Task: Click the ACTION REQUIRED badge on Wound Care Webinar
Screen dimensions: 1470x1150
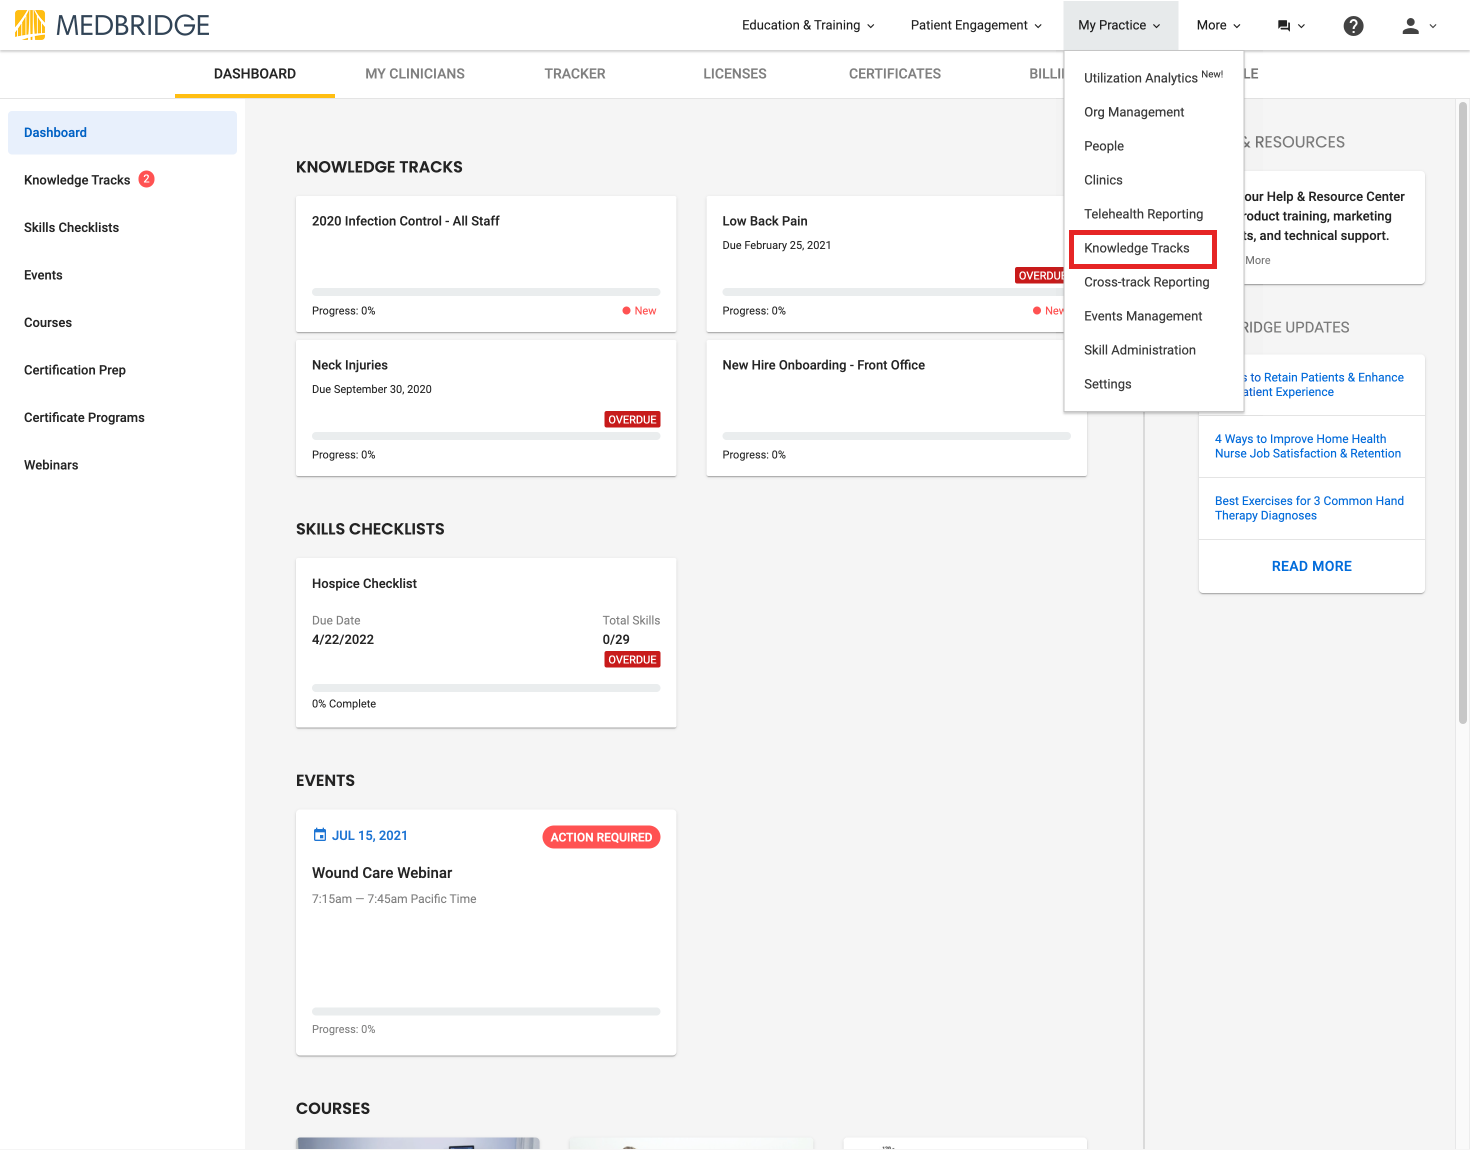Action: 601,837
